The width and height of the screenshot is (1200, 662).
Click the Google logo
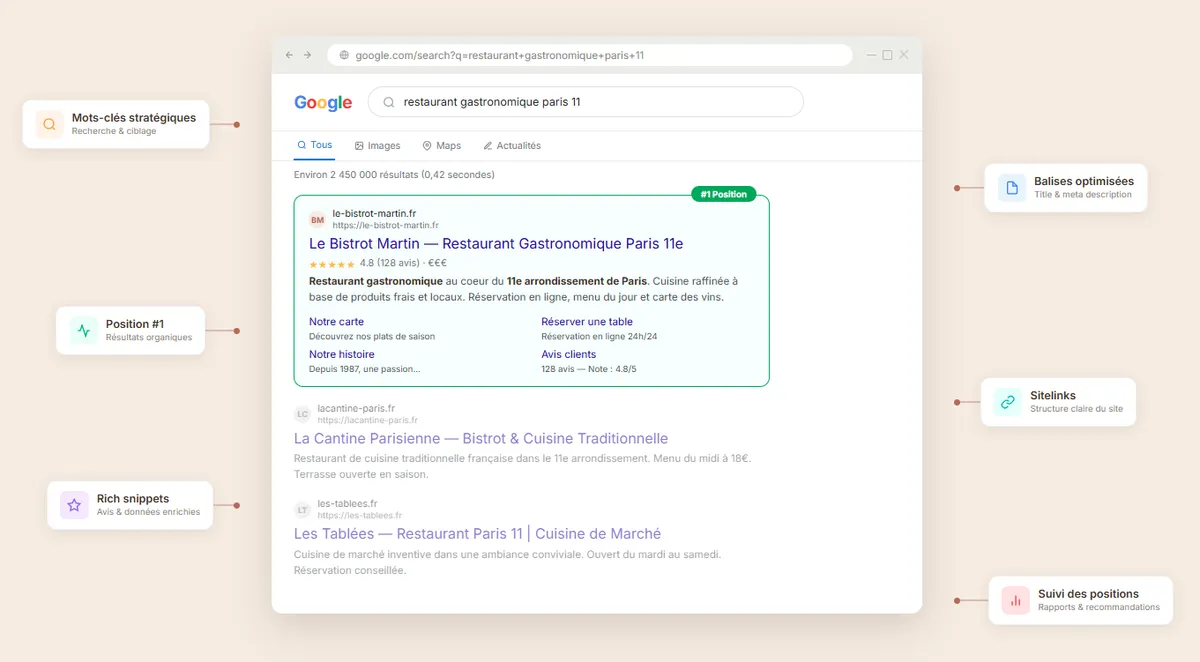point(323,102)
